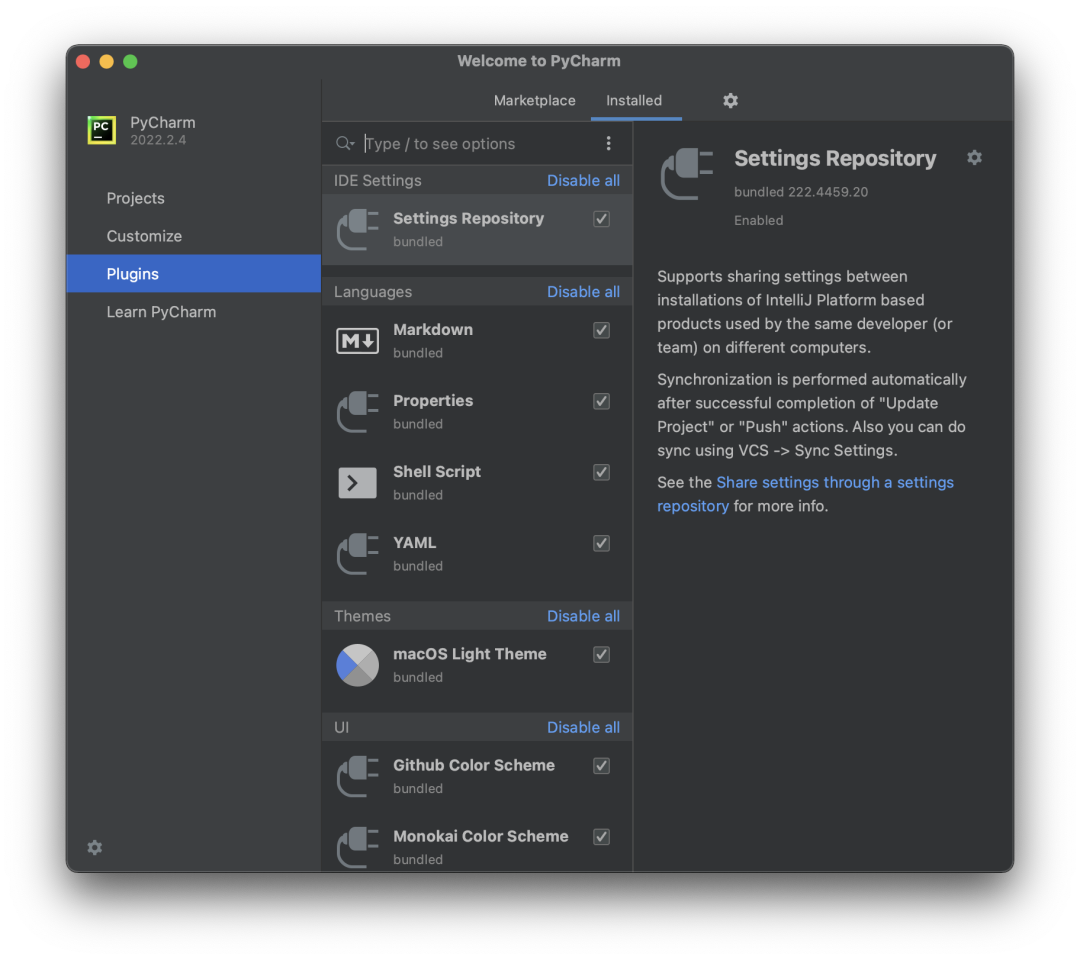Image resolution: width=1080 pixels, height=960 pixels.
Task: Open the gear menu beside the Installed tab
Action: [x=730, y=101]
